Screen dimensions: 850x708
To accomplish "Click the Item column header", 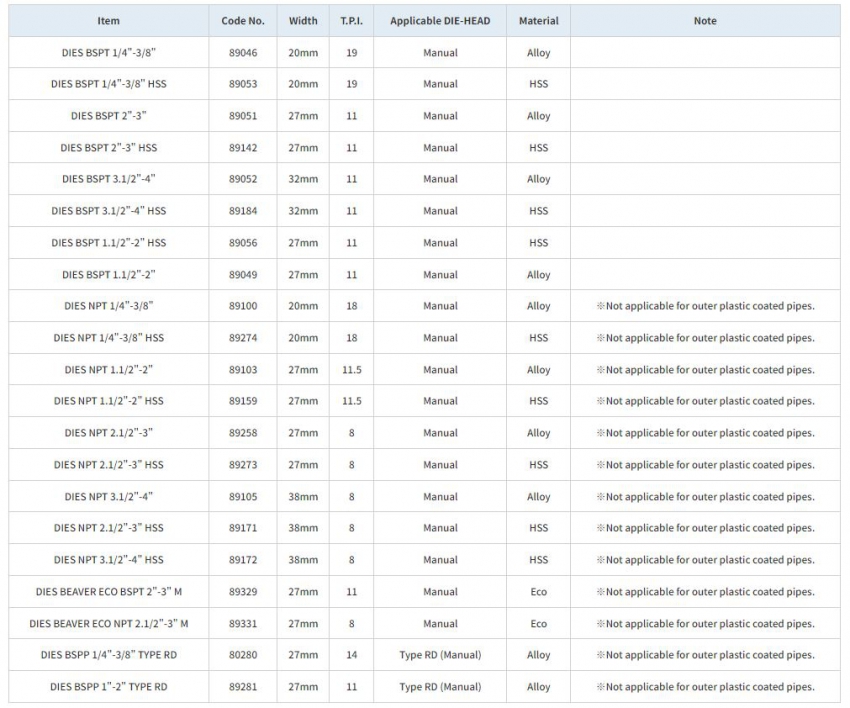I will click(109, 21).
